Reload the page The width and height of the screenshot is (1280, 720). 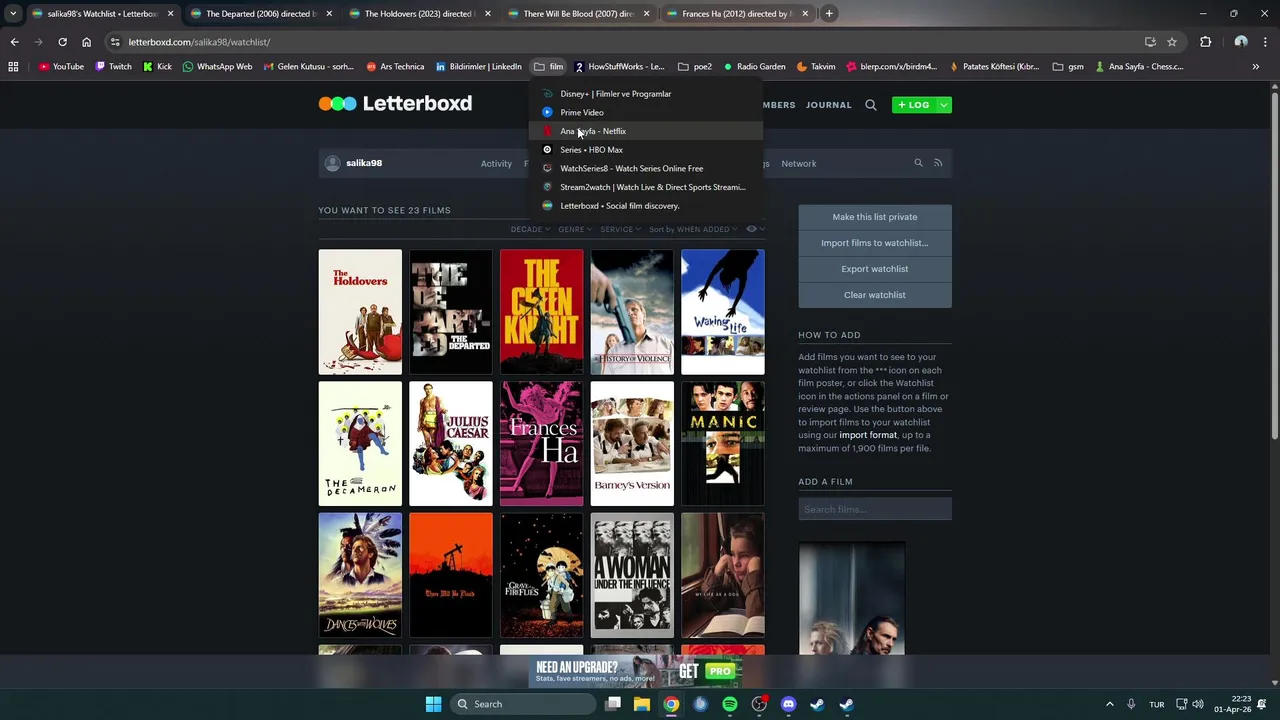[62, 42]
